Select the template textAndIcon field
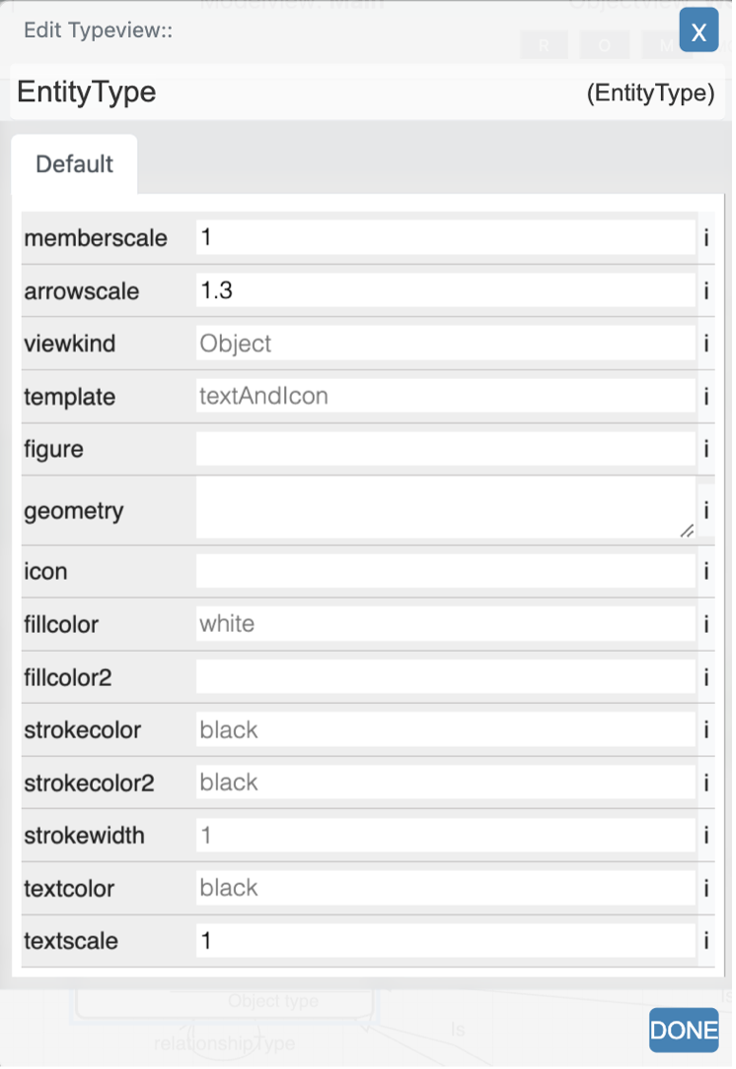736x1069 pixels. coord(446,395)
